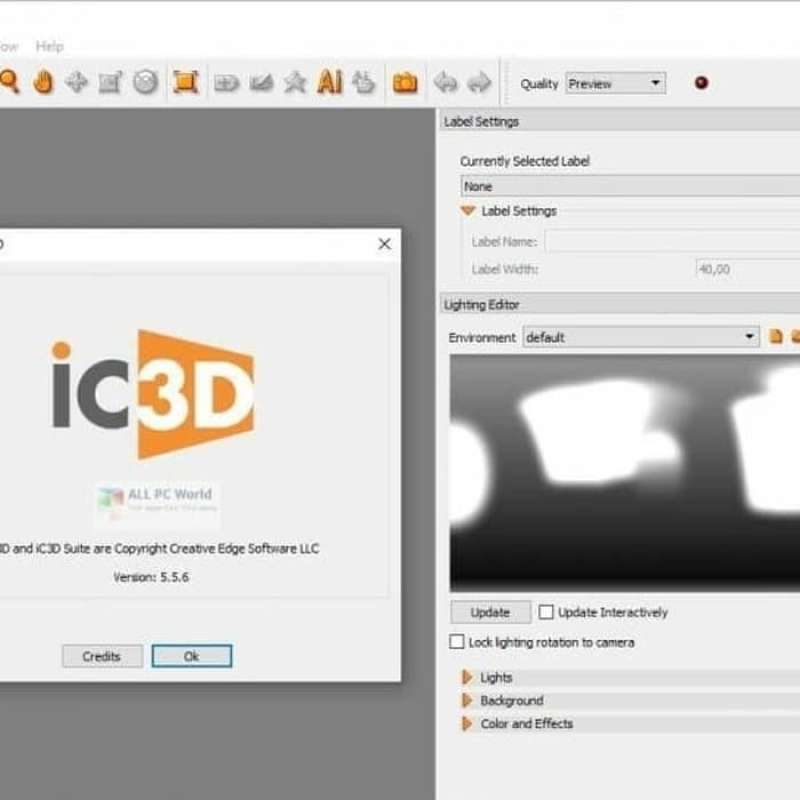Open the Help menu
Screen dimensions: 800x800
click(x=49, y=46)
